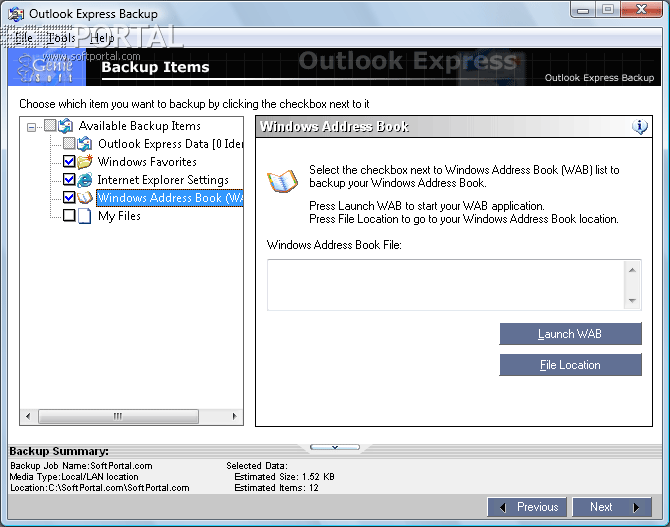Click the Available Backup Items root icon
Screen dimensions: 670x527
coord(65,126)
